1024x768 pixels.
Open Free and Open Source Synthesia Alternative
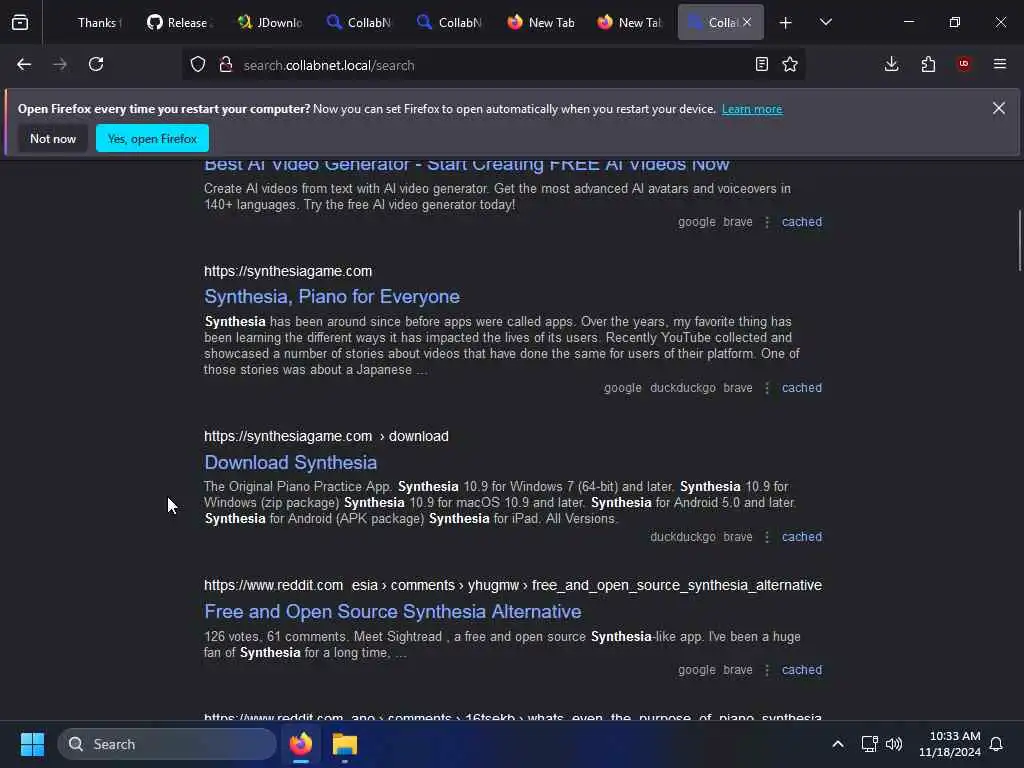coord(392,611)
